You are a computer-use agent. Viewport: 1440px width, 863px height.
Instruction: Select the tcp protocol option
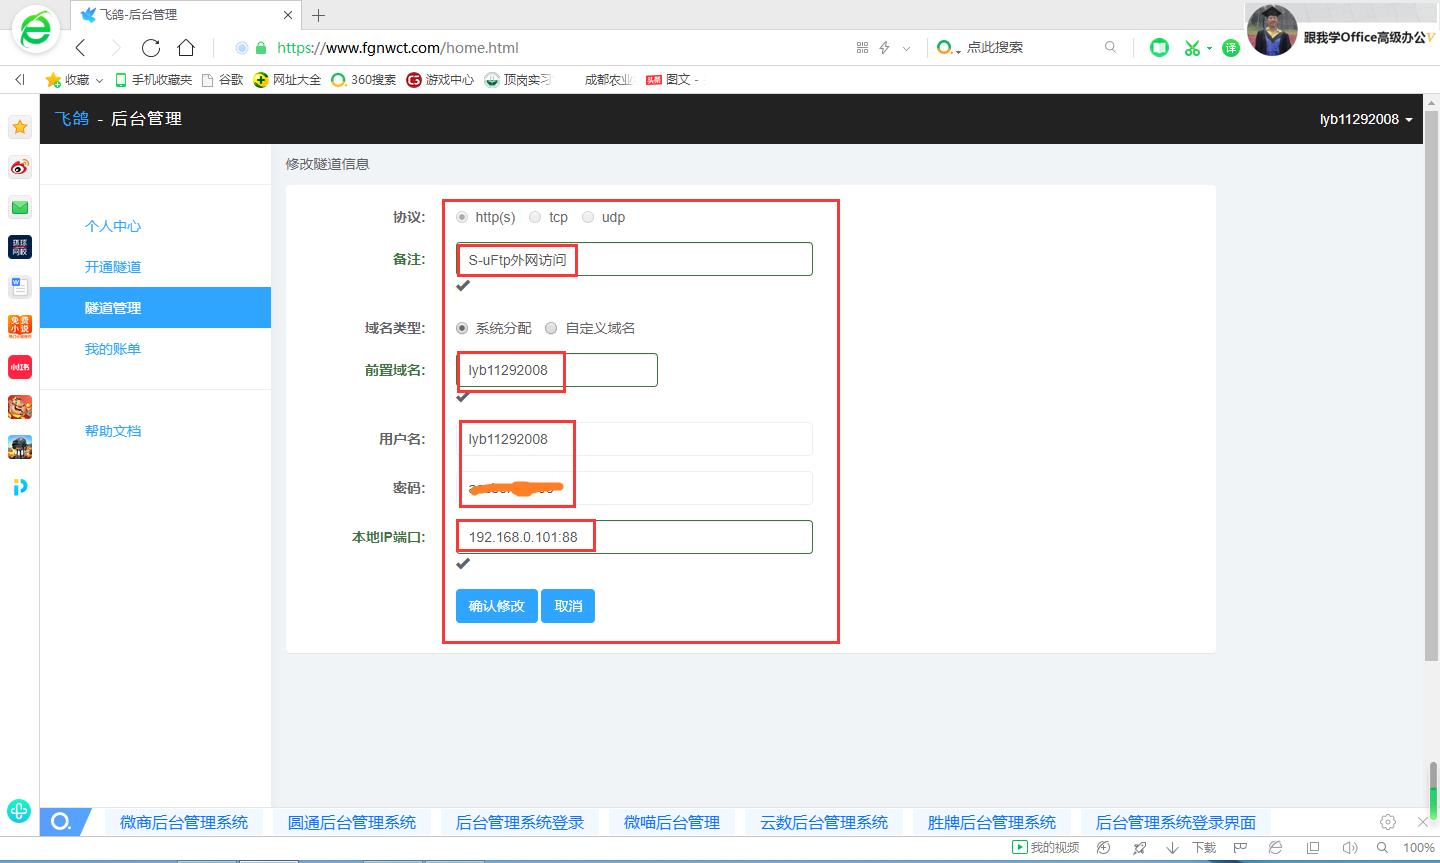[535, 217]
